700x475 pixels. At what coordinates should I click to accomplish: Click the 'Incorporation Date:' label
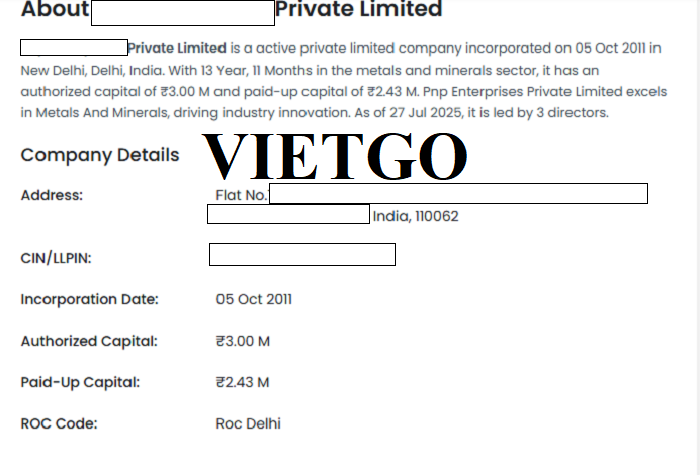(x=89, y=299)
